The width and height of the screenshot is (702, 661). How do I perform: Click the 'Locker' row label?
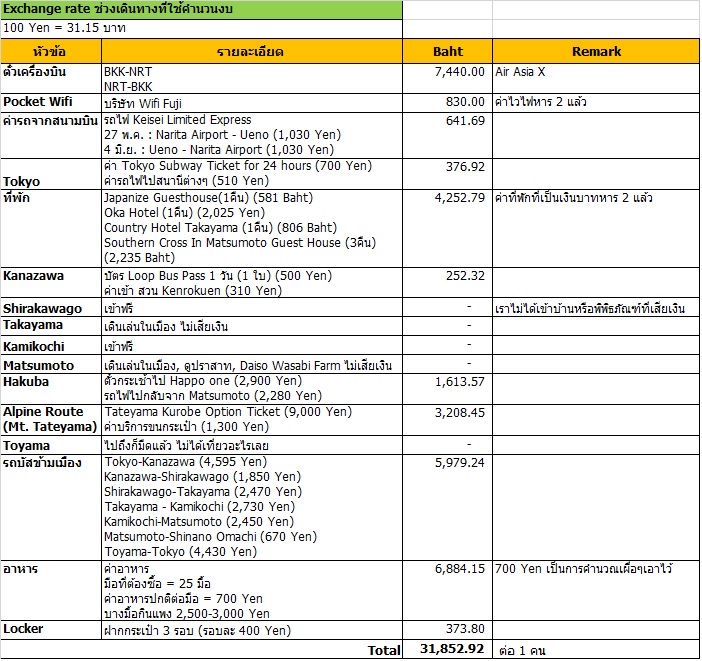[51, 630]
